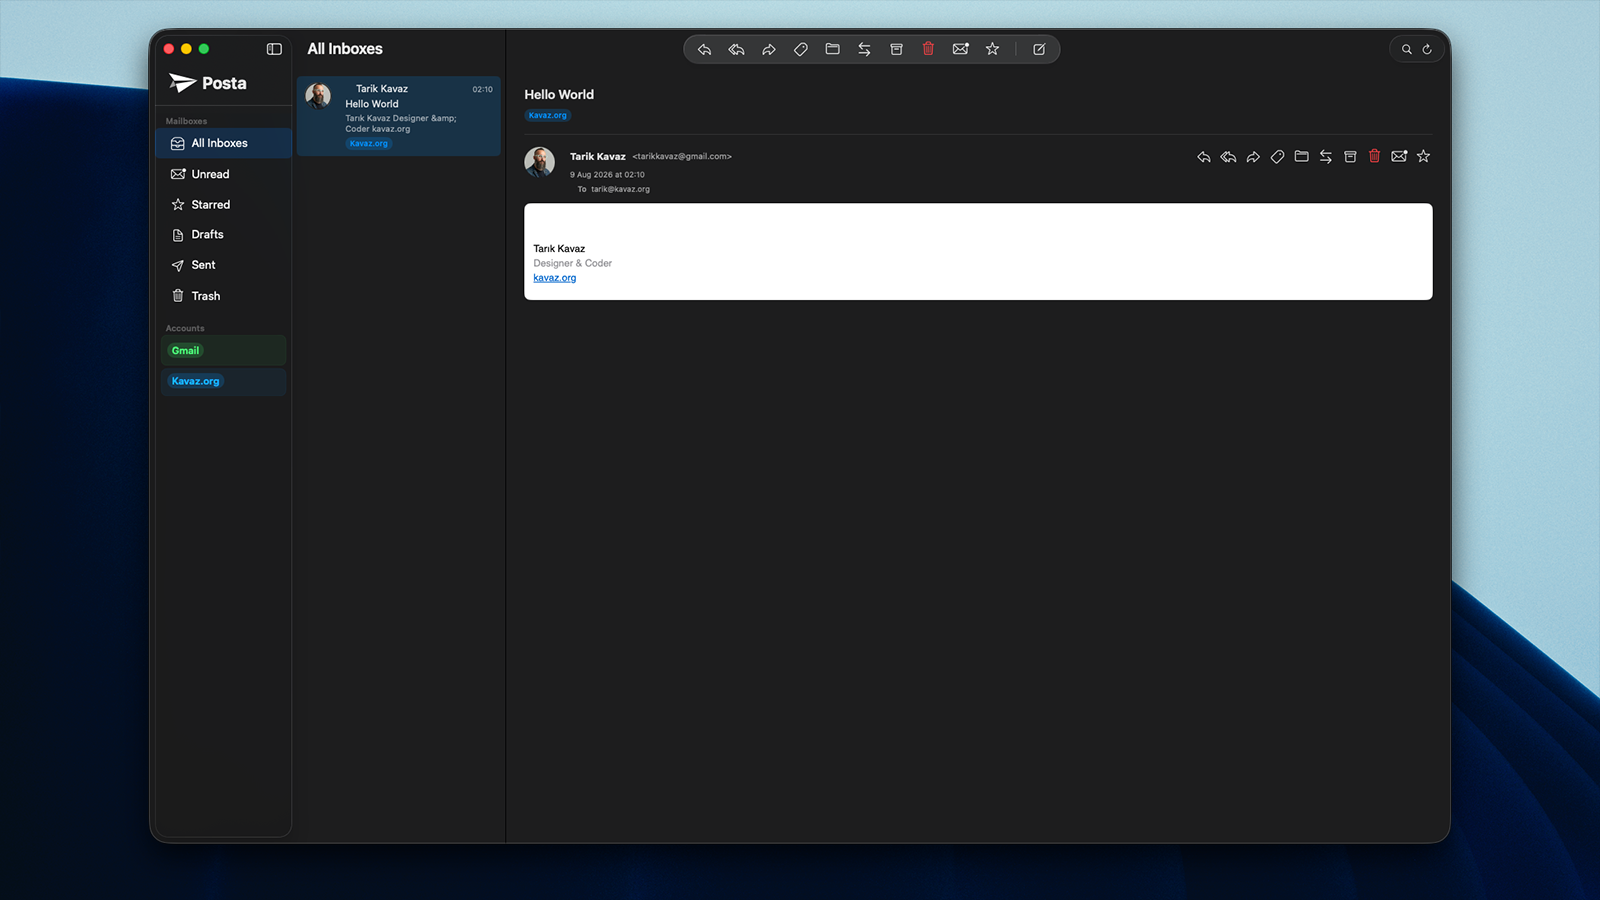This screenshot has width=1600, height=900.
Task: Refresh mail with the circular arrow icon
Action: tap(1427, 49)
